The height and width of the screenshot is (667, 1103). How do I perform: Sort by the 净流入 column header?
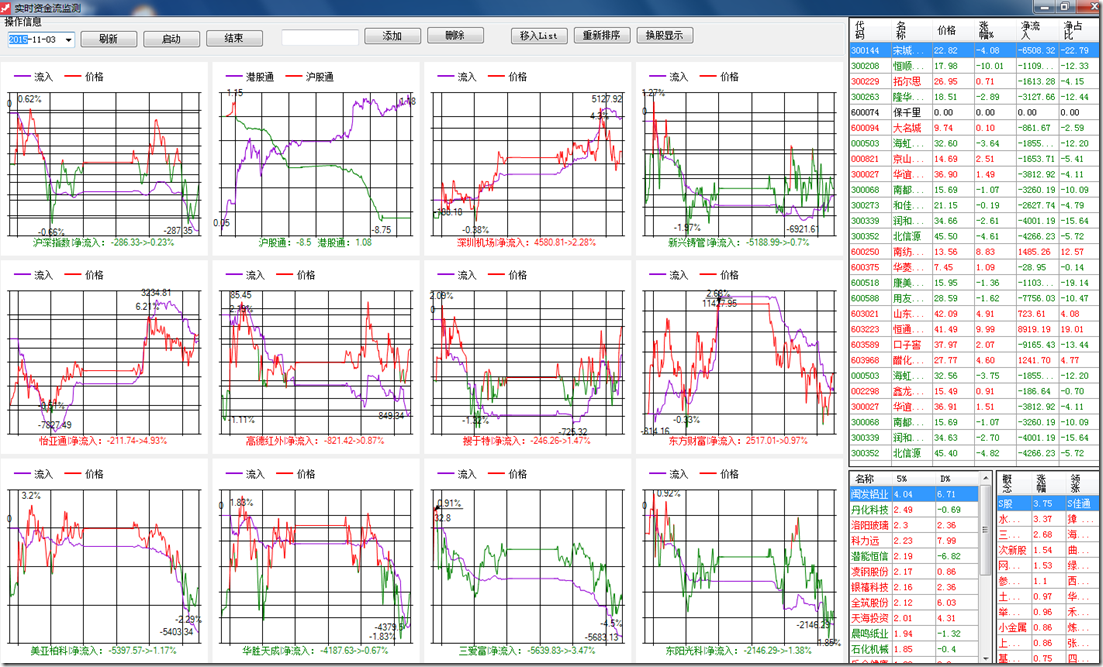(x=1037, y=30)
